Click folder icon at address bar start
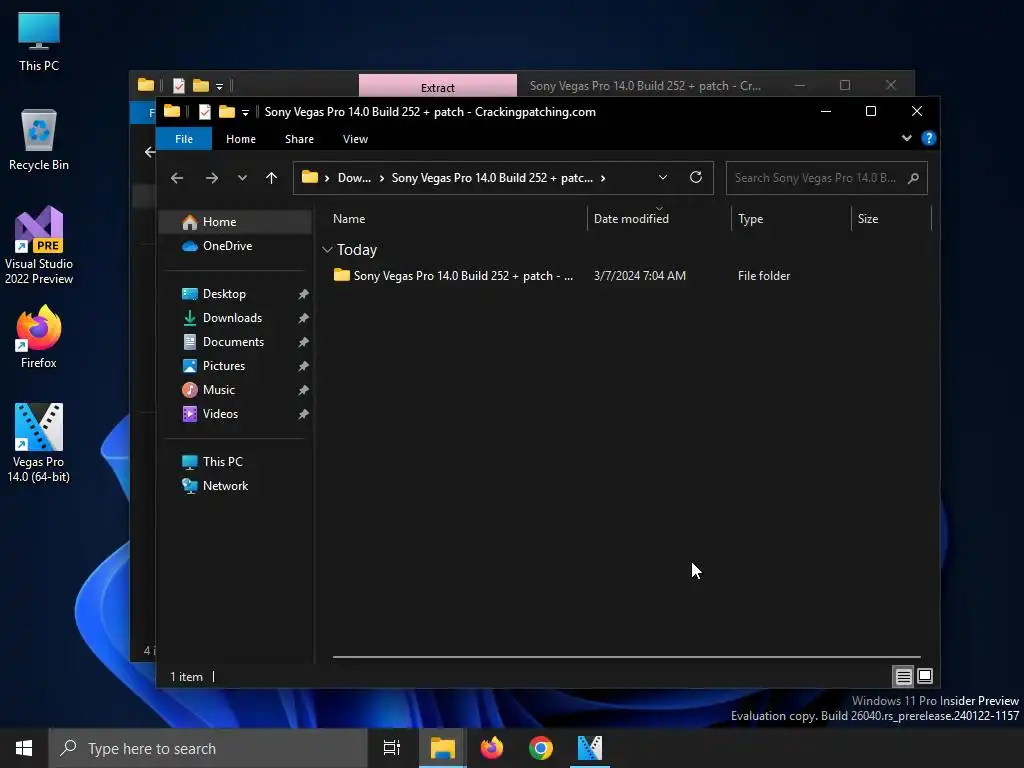 coord(310,178)
